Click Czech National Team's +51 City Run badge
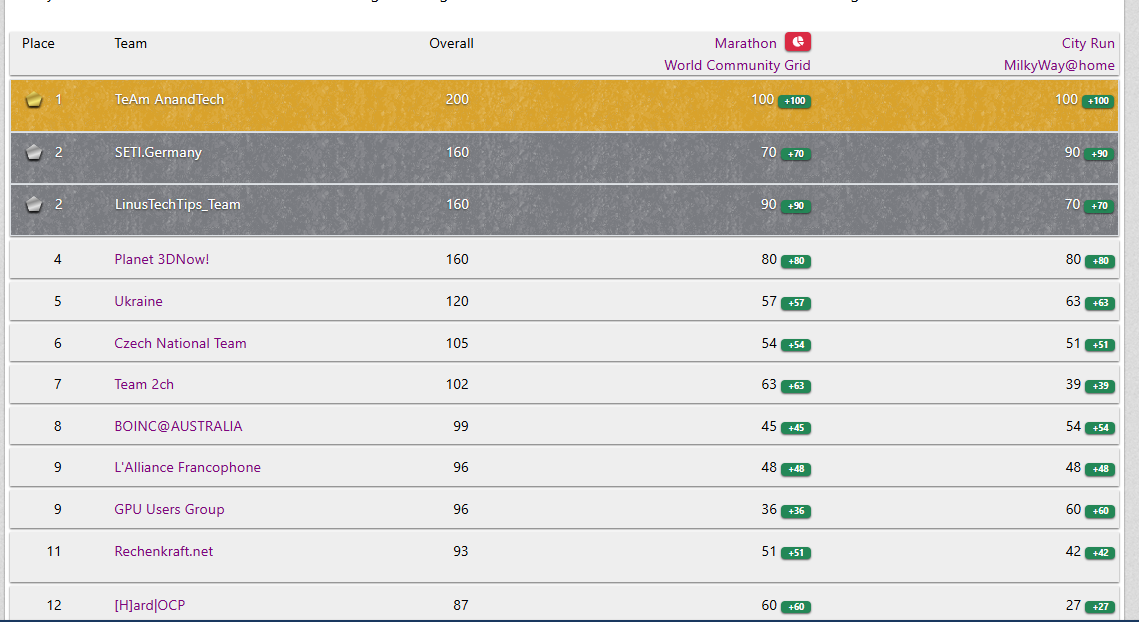Screen dimensions: 1139x622 (1100, 345)
